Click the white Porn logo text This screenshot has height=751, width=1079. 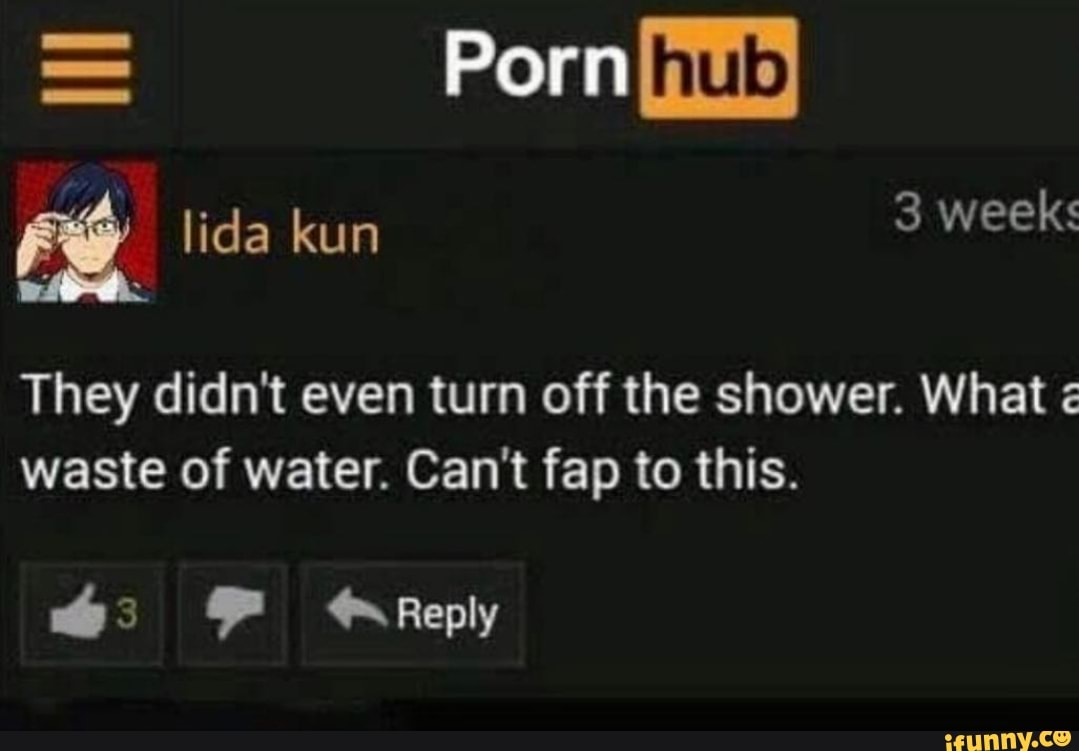click(x=536, y=65)
